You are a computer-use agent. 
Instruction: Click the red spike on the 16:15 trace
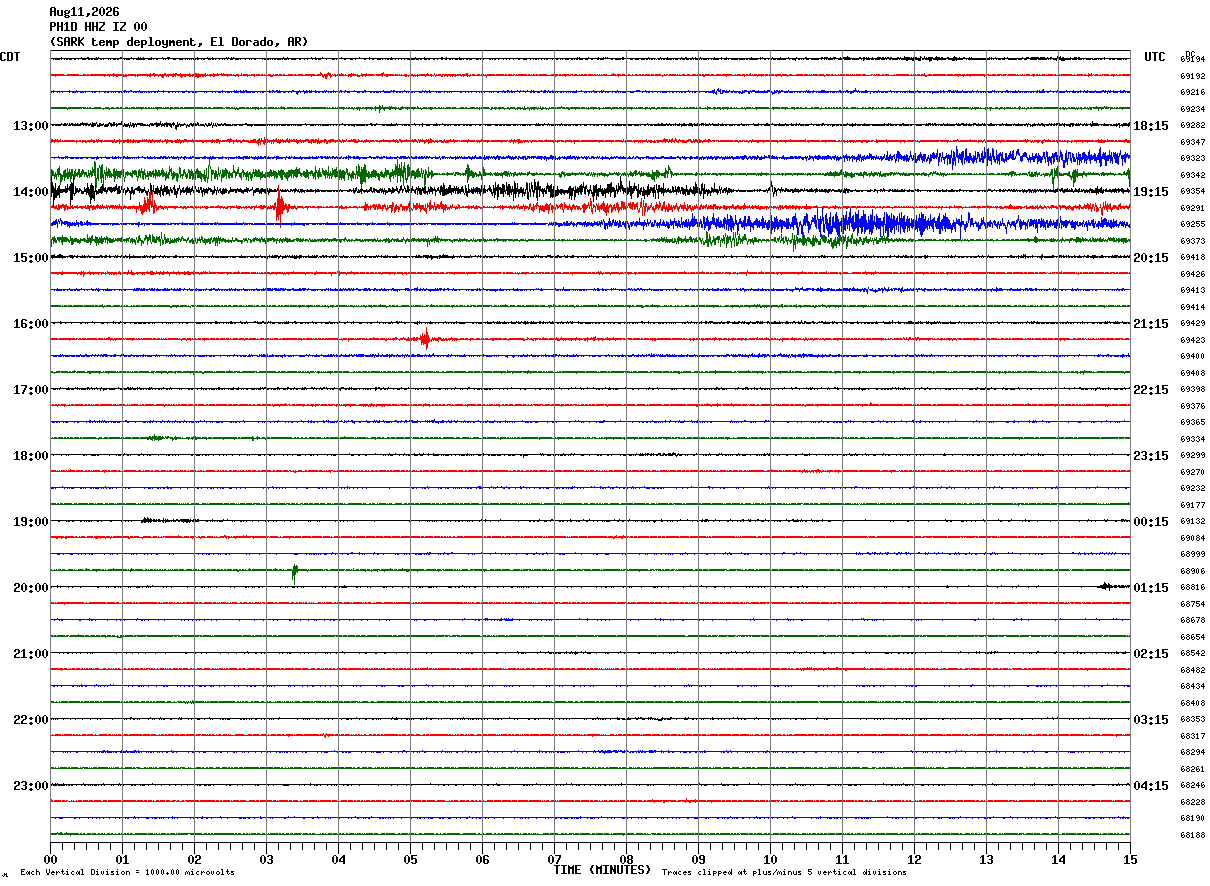tap(425, 339)
